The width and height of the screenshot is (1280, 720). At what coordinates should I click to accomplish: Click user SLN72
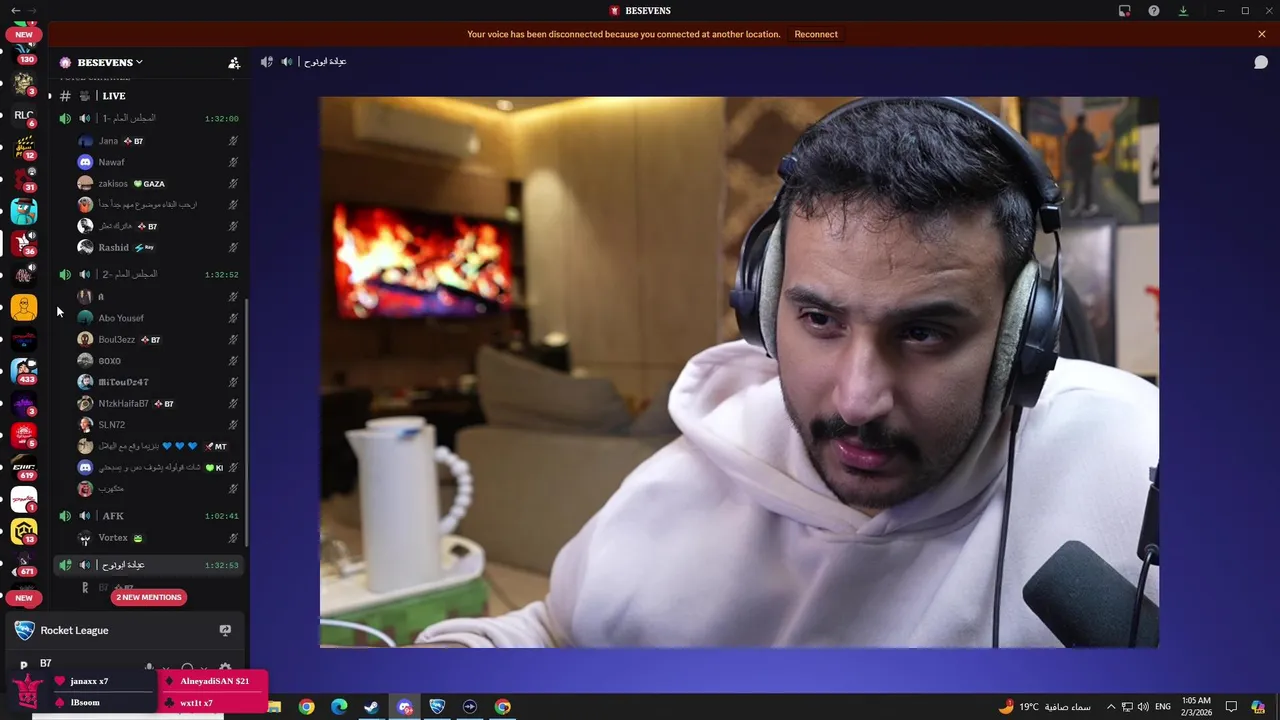pyautogui.click(x=158, y=425)
